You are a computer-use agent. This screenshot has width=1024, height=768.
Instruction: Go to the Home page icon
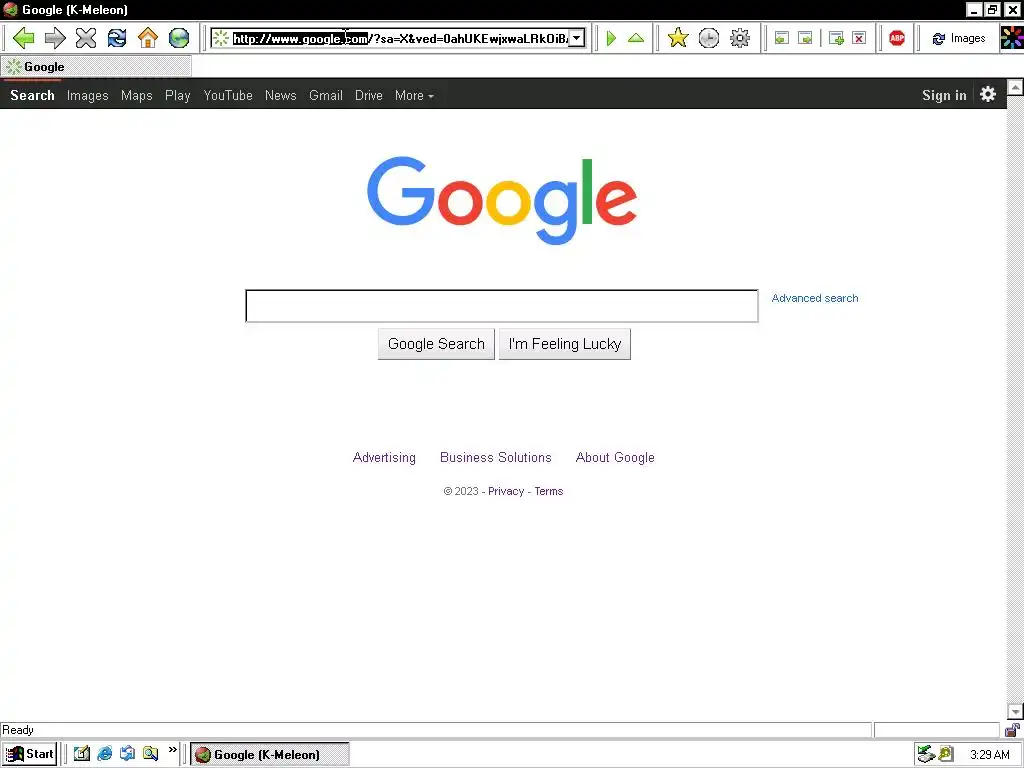tap(148, 38)
